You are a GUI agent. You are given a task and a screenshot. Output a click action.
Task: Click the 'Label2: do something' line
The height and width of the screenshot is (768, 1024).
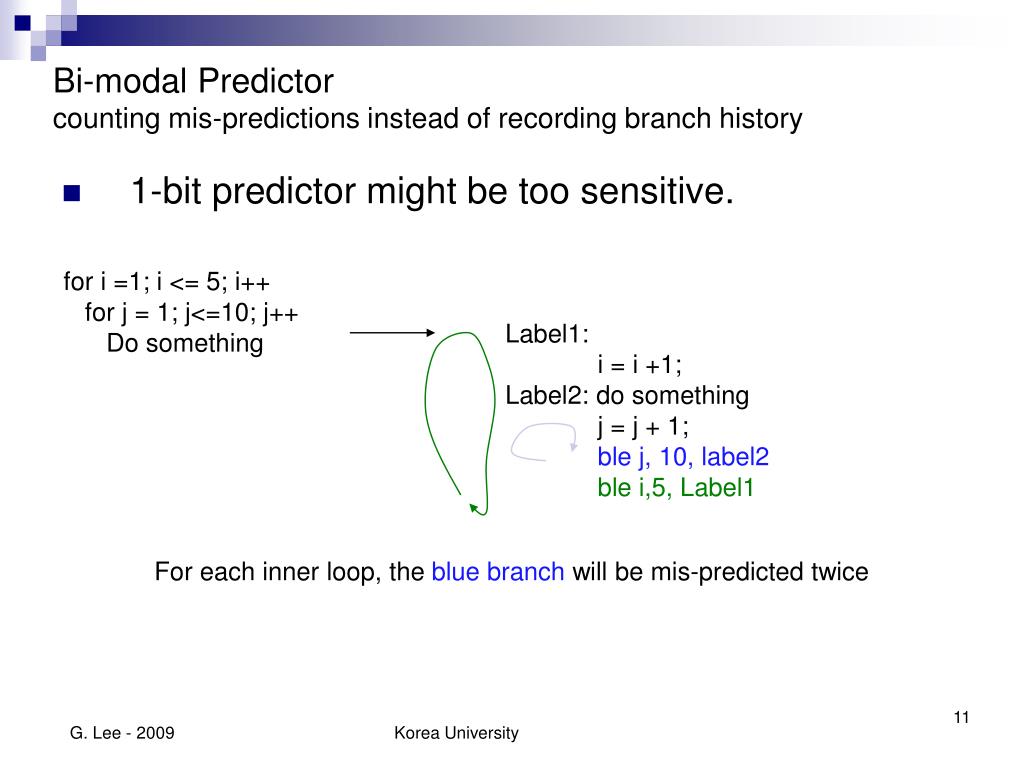pyautogui.click(x=627, y=396)
